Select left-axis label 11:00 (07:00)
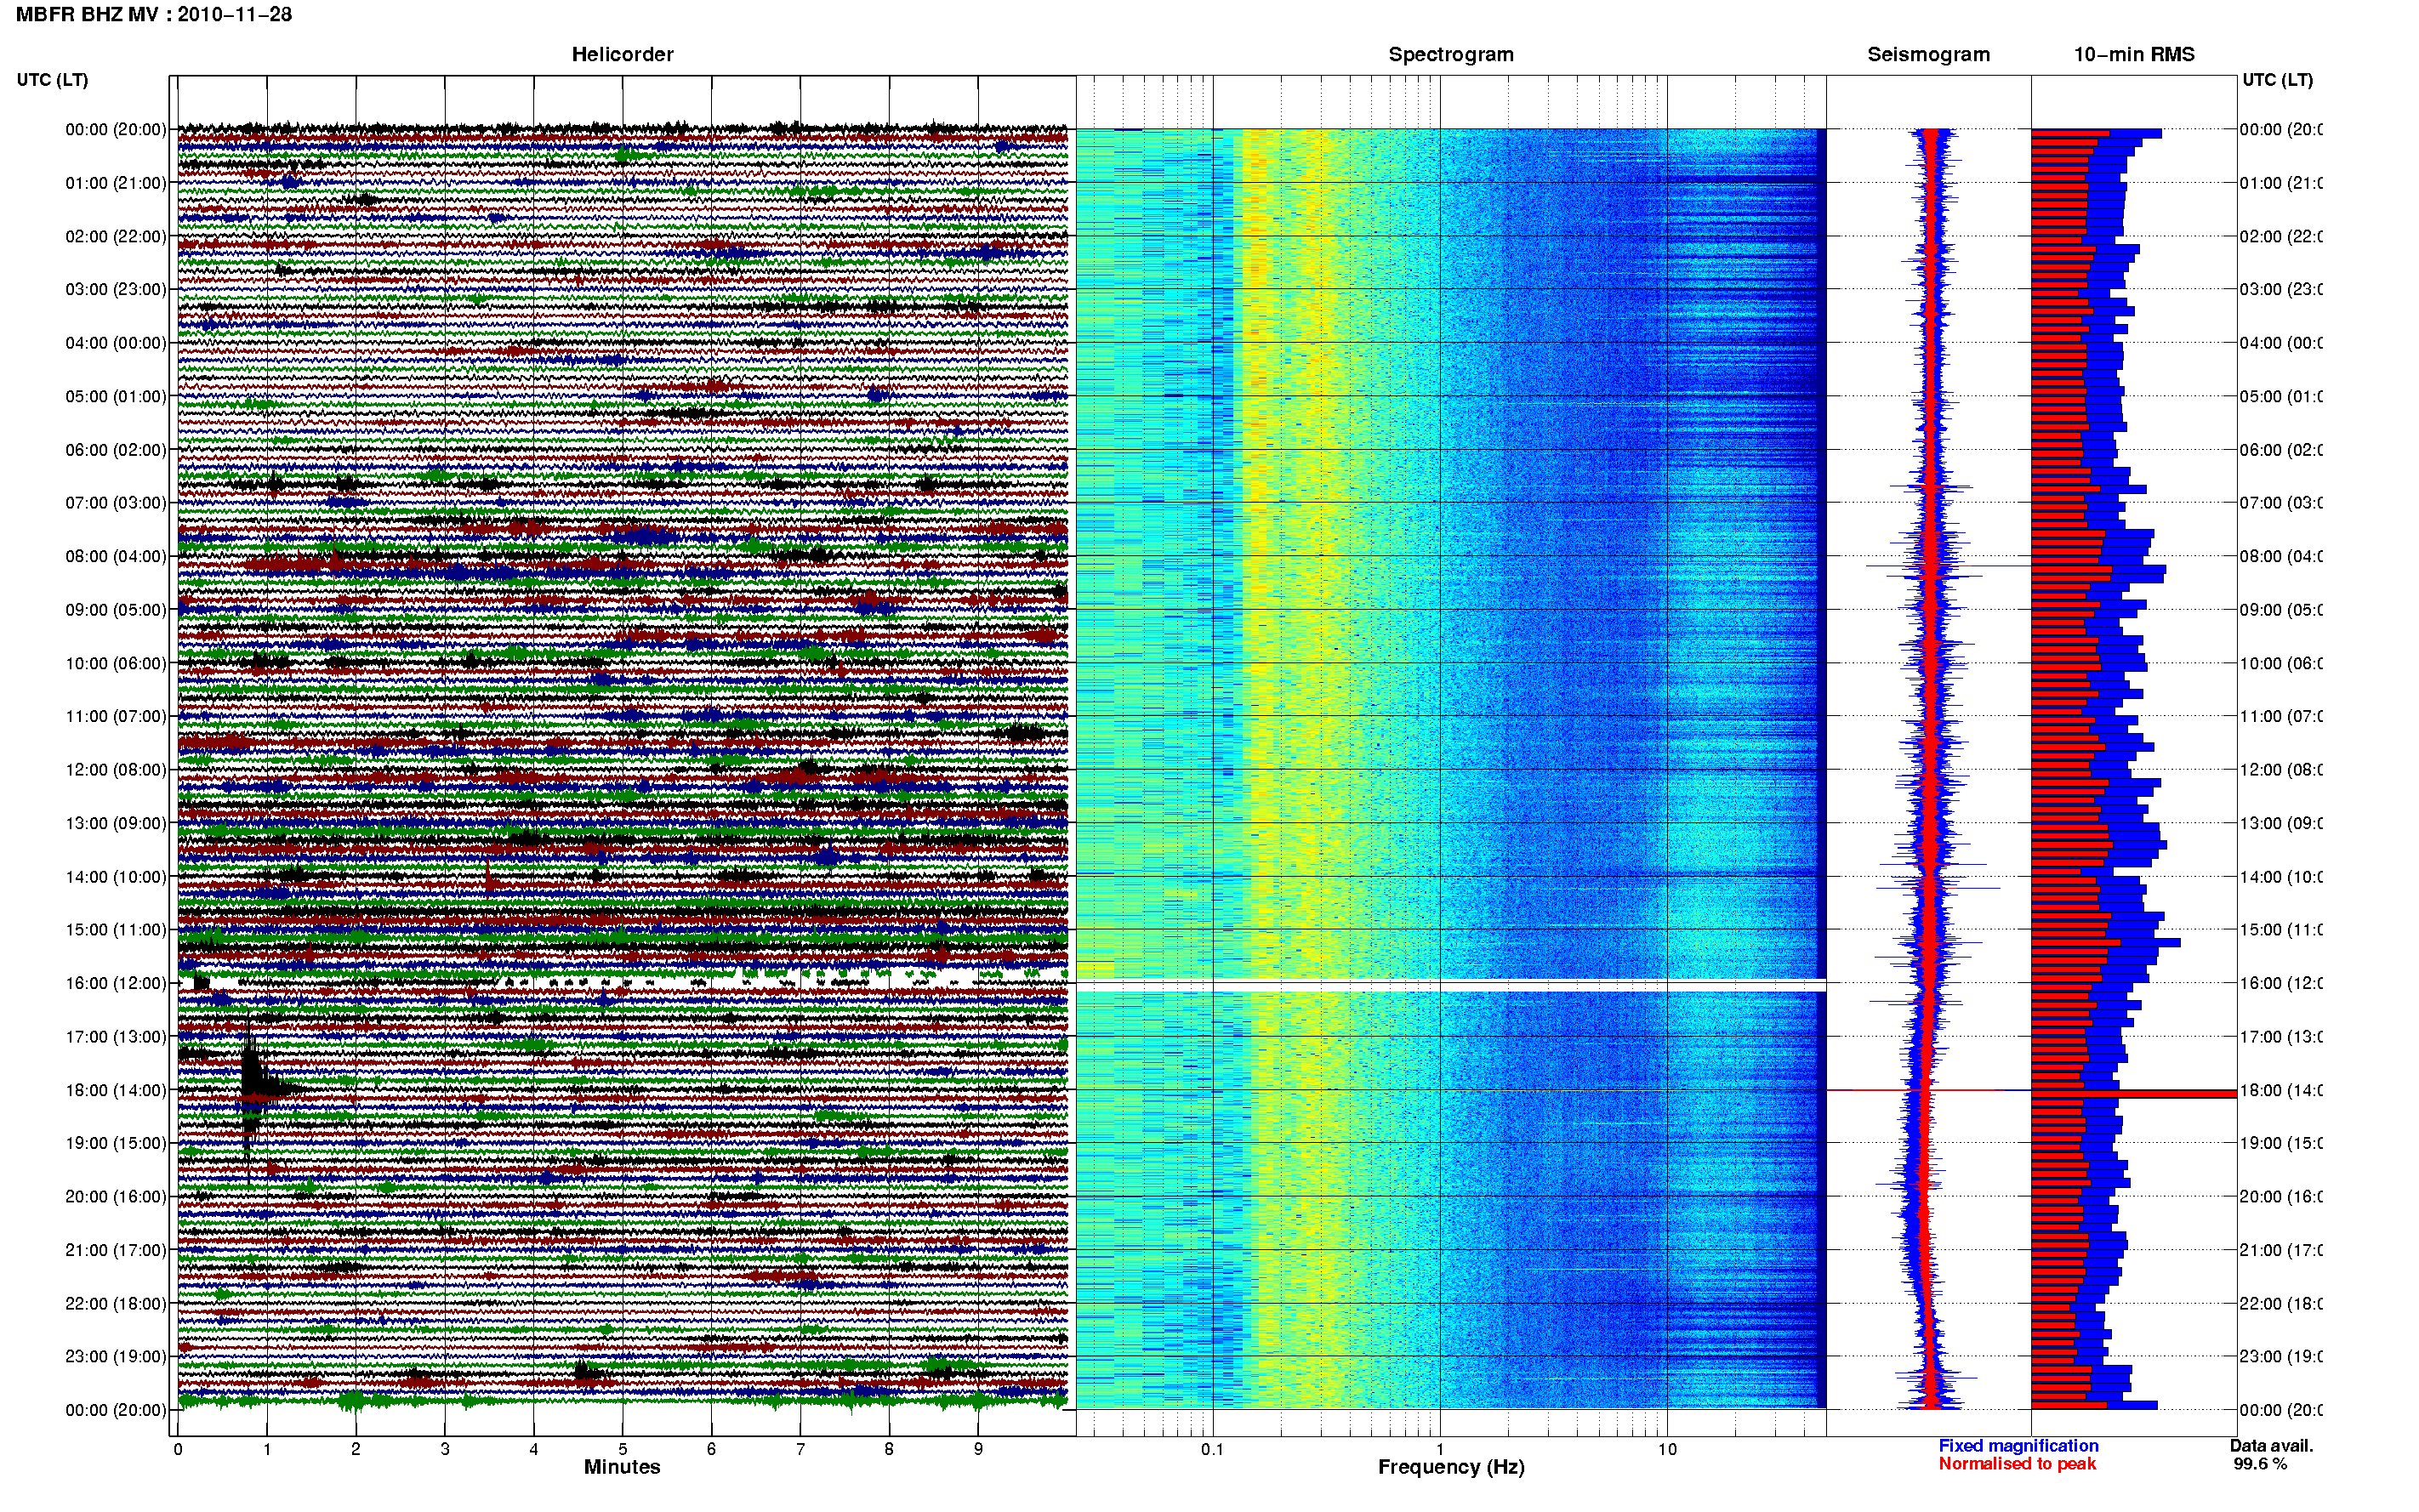Screen dimensions: 2419x1512 (116, 716)
